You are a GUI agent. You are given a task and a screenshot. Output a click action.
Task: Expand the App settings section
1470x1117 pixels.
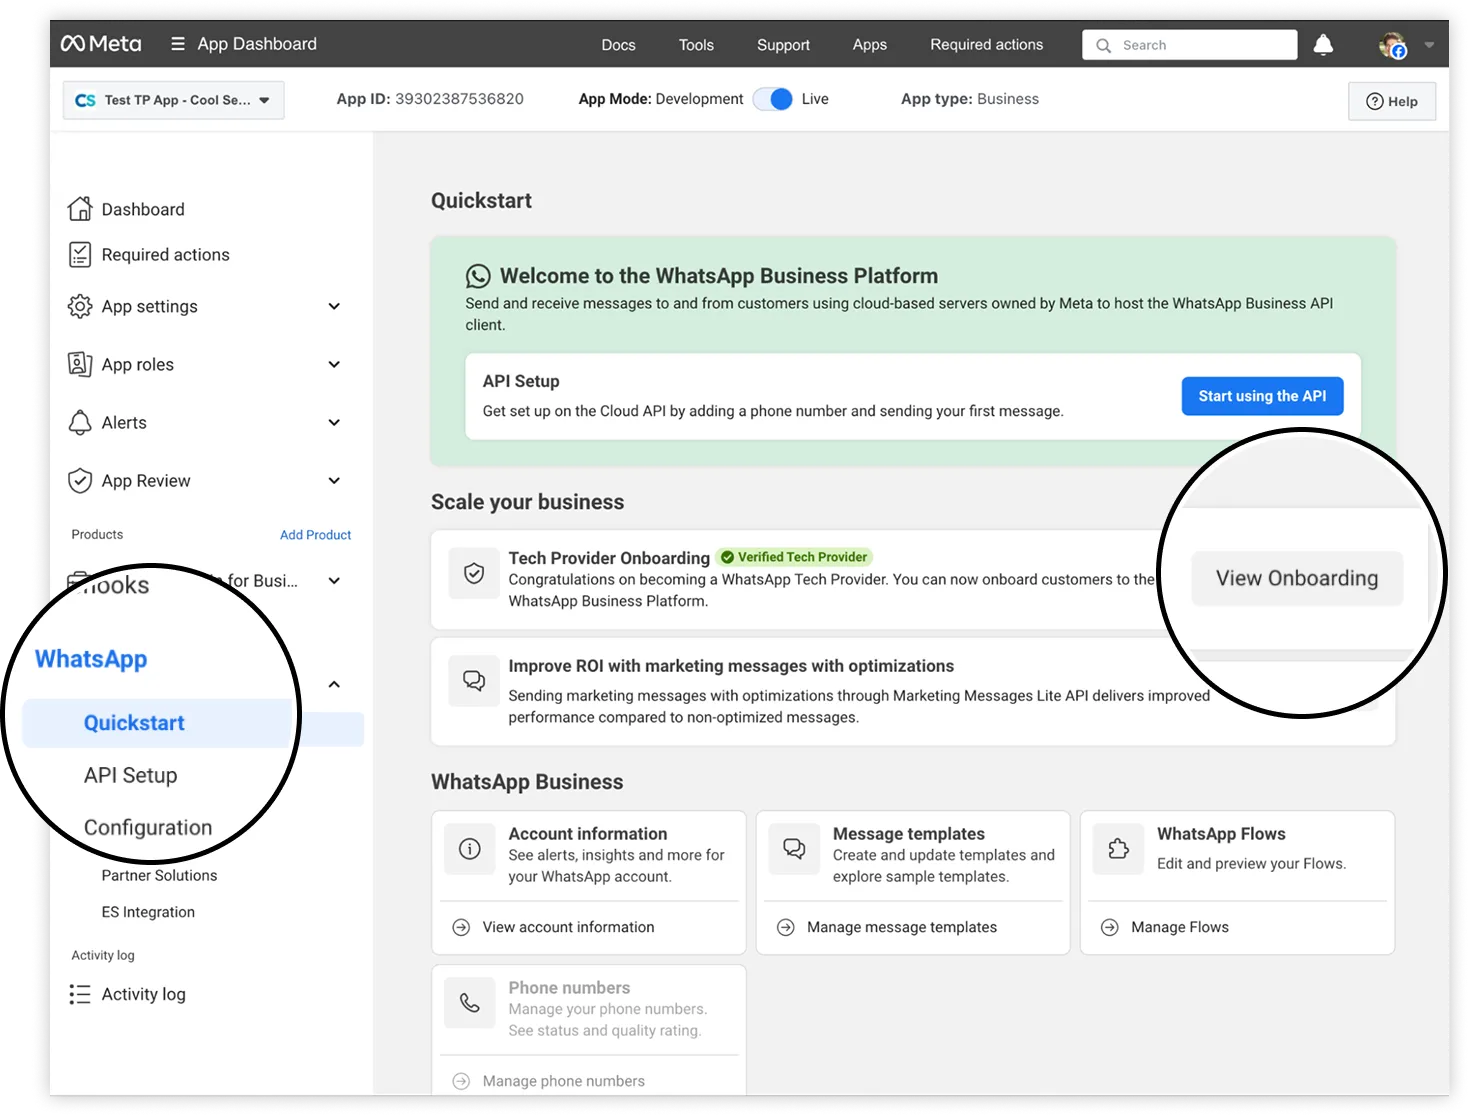[x=334, y=307]
